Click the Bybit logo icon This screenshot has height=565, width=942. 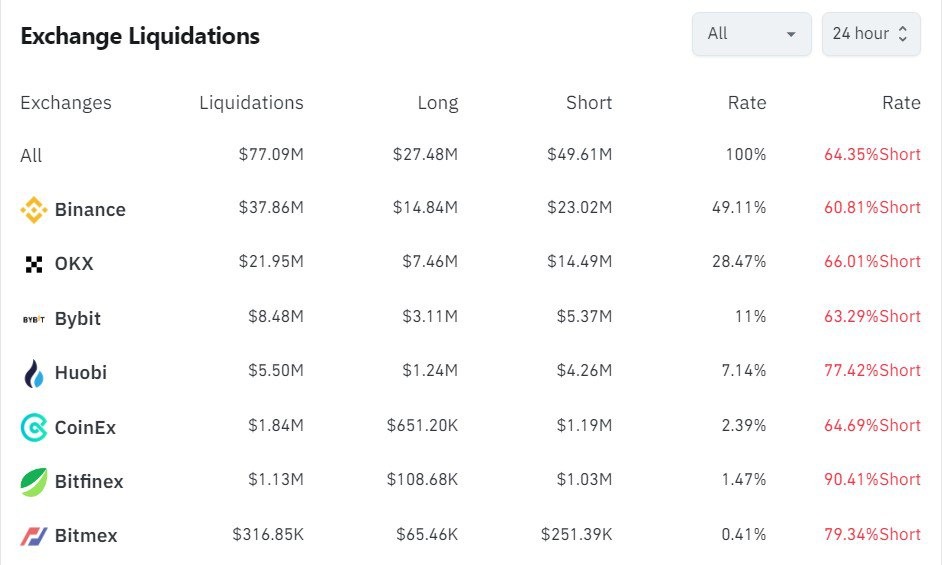pos(34,319)
